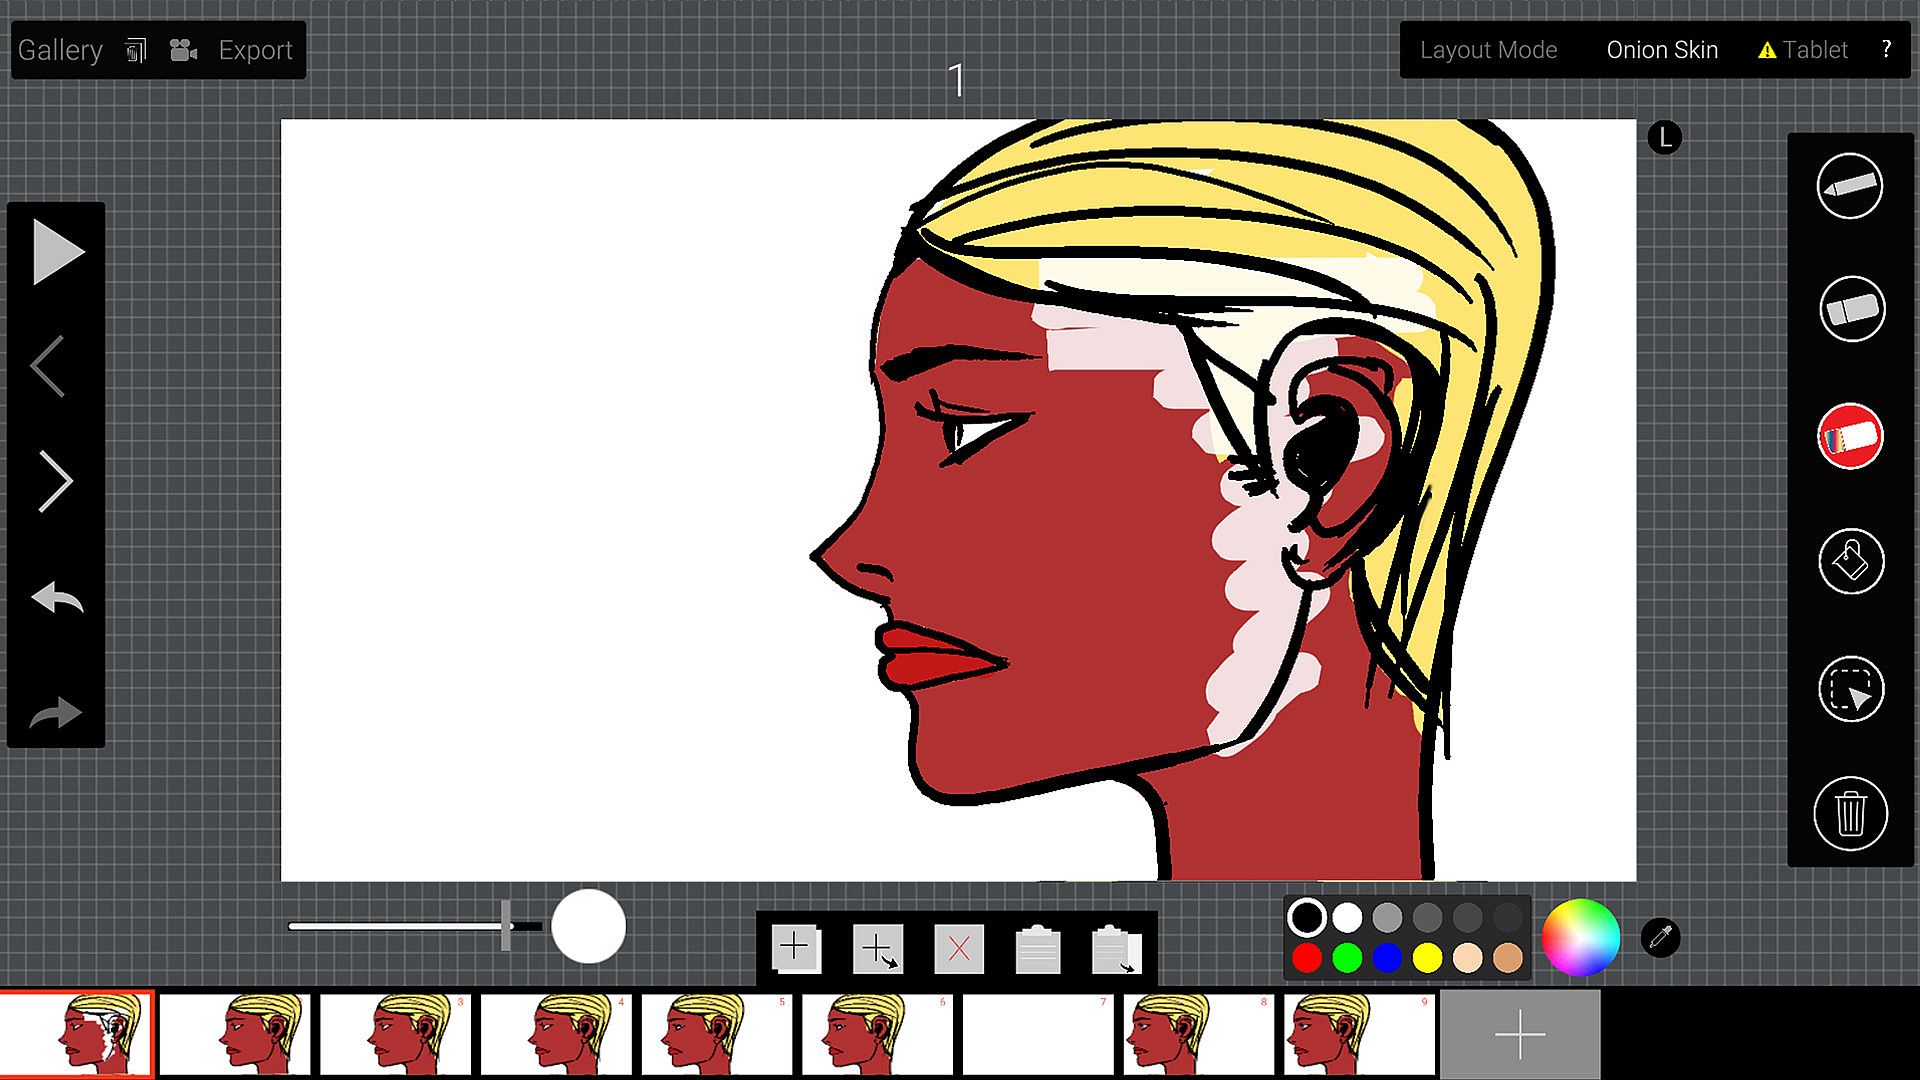The height and width of the screenshot is (1080, 1920).
Task: Play the animation
Action: coord(57,252)
